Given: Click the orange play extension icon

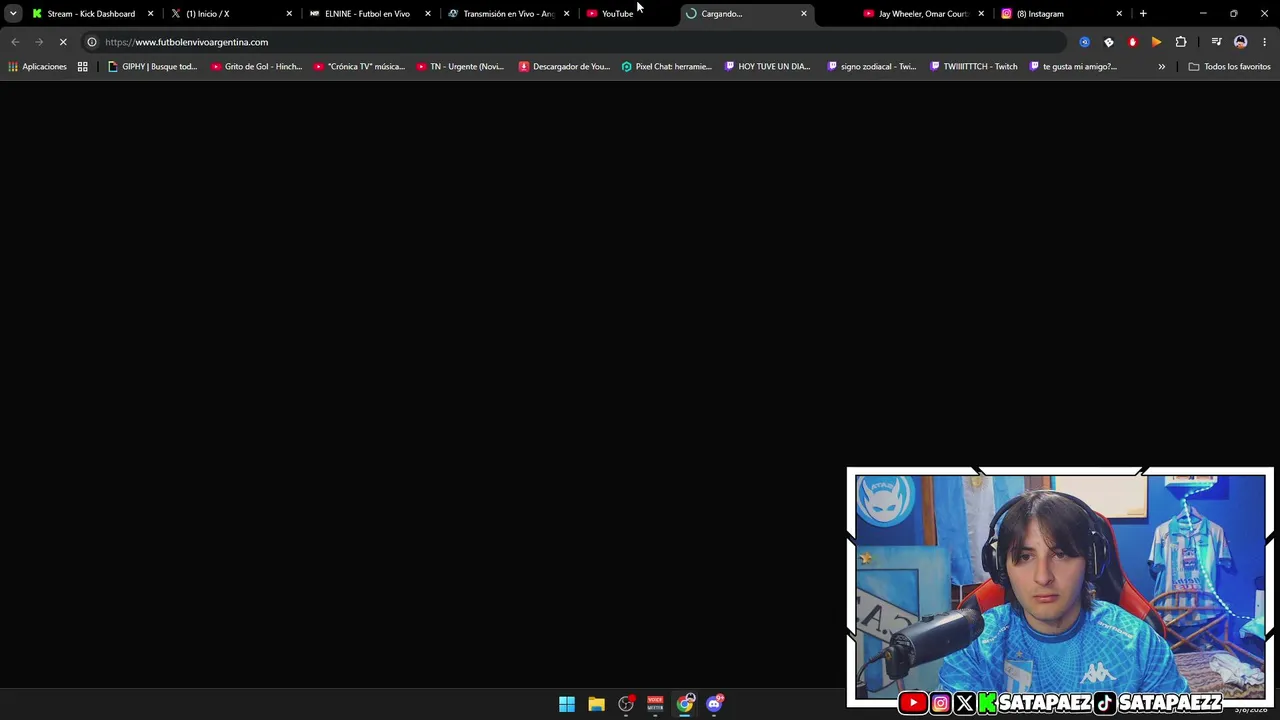Looking at the screenshot, I should (x=1157, y=42).
